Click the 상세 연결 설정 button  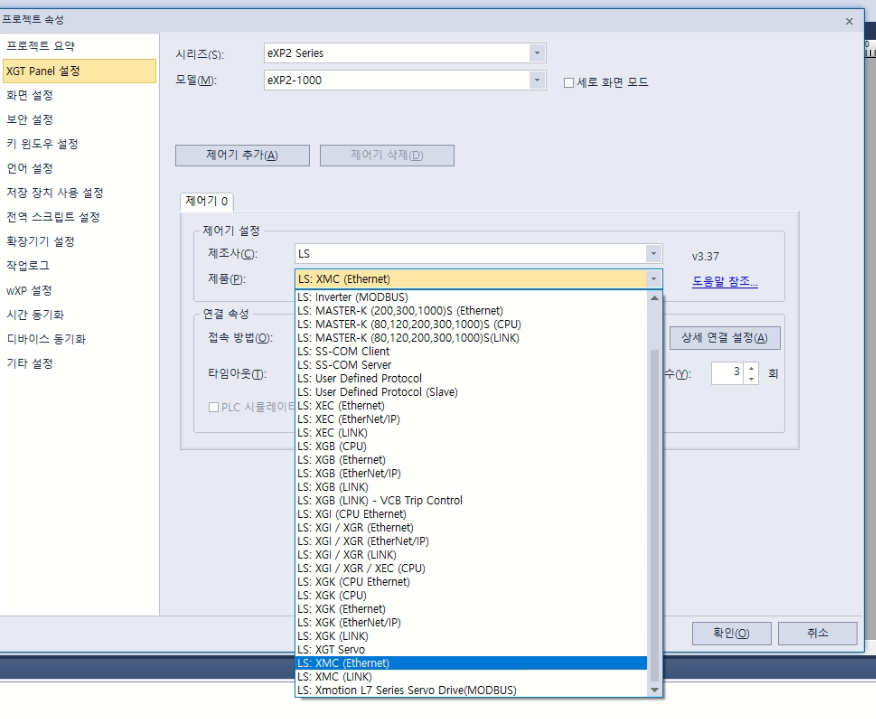(725, 338)
